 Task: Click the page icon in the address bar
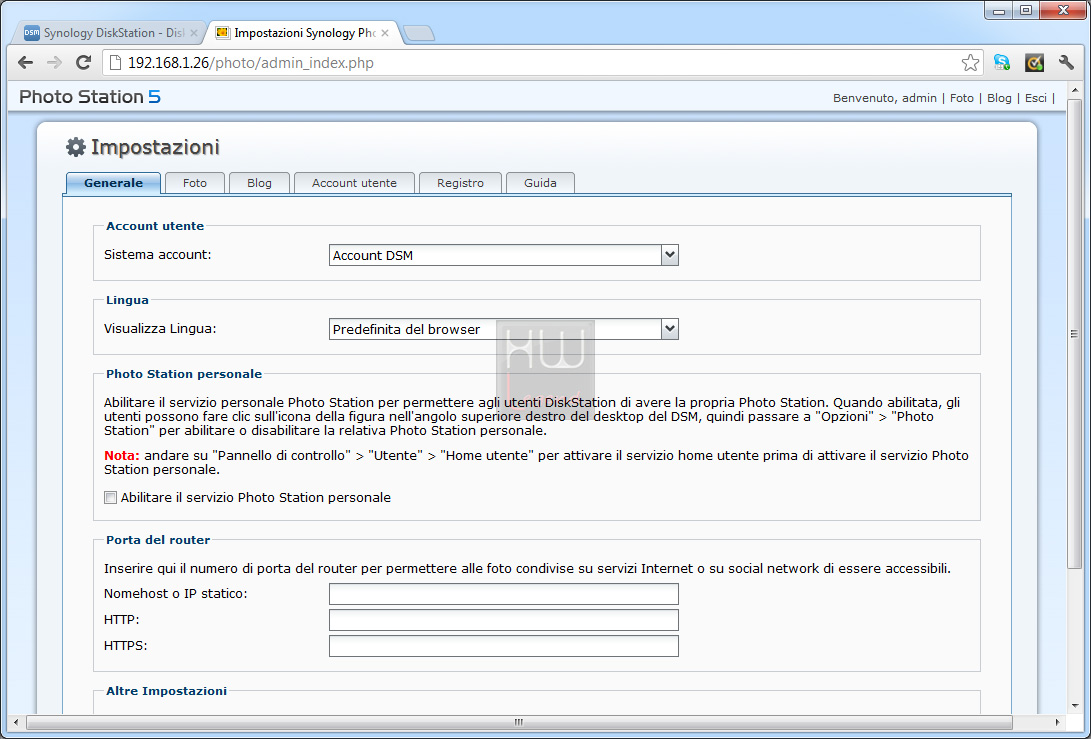pos(116,63)
